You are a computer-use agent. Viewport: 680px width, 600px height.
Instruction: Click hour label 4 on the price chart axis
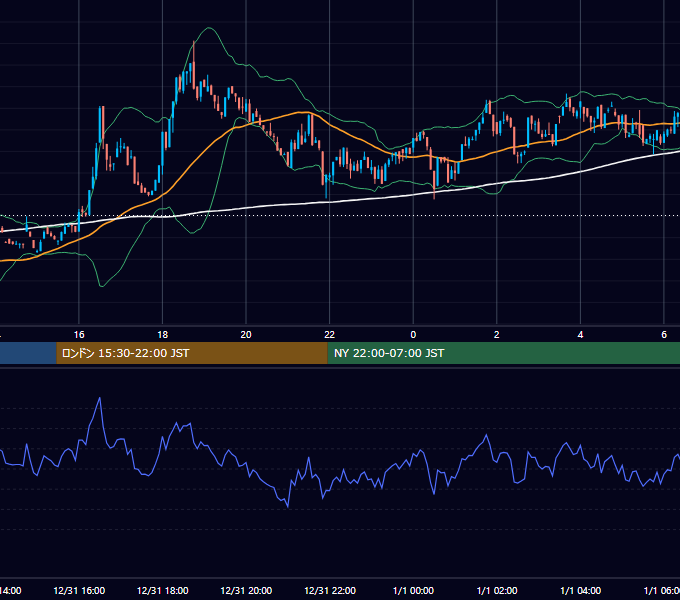pyautogui.click(x=580, y=334)
